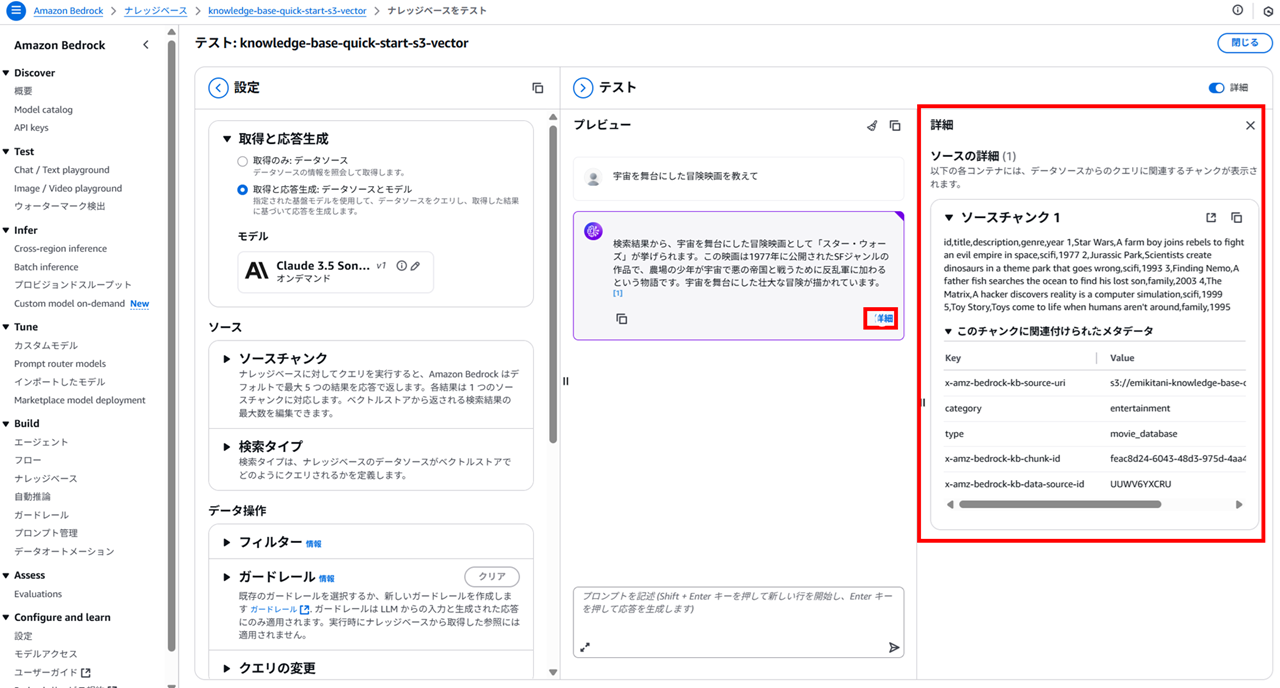The height and width of the screenshot is (688, 1280).
Task: Select 取得のみ: データソース option
Action: (242, 161)
